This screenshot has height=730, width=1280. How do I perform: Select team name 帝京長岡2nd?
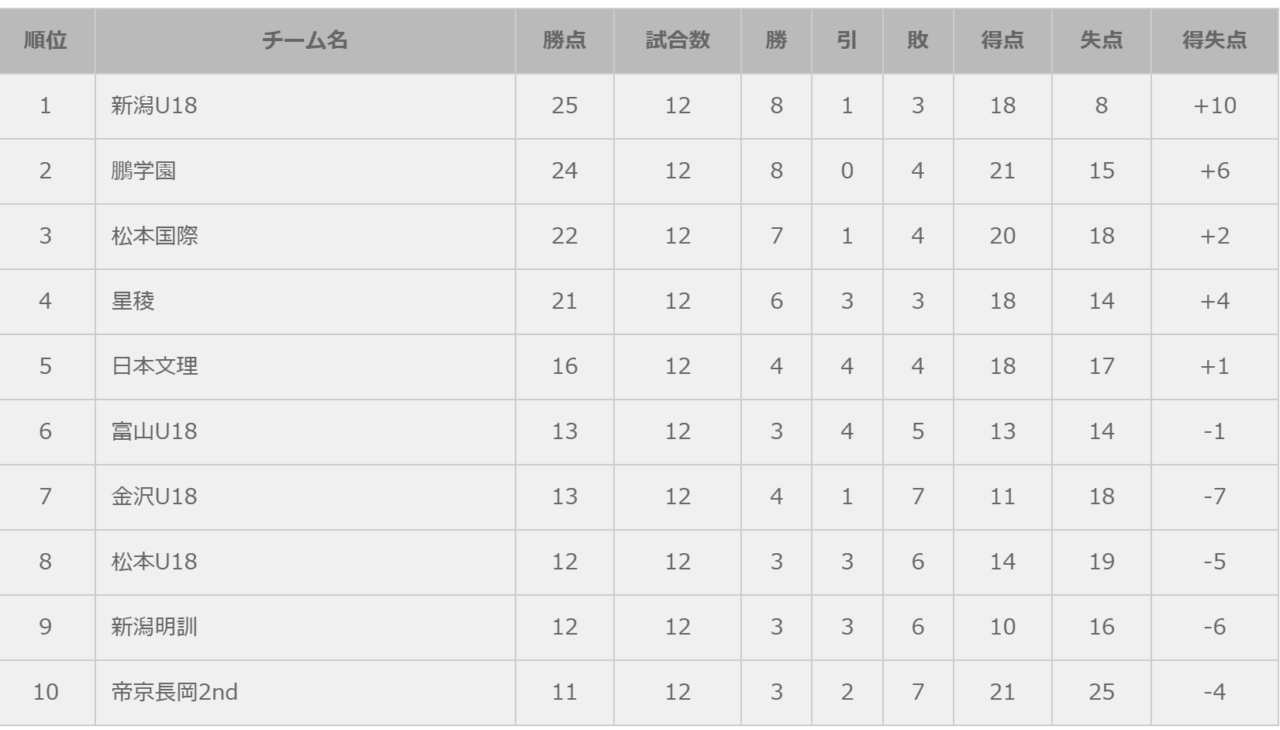point(174,691)
